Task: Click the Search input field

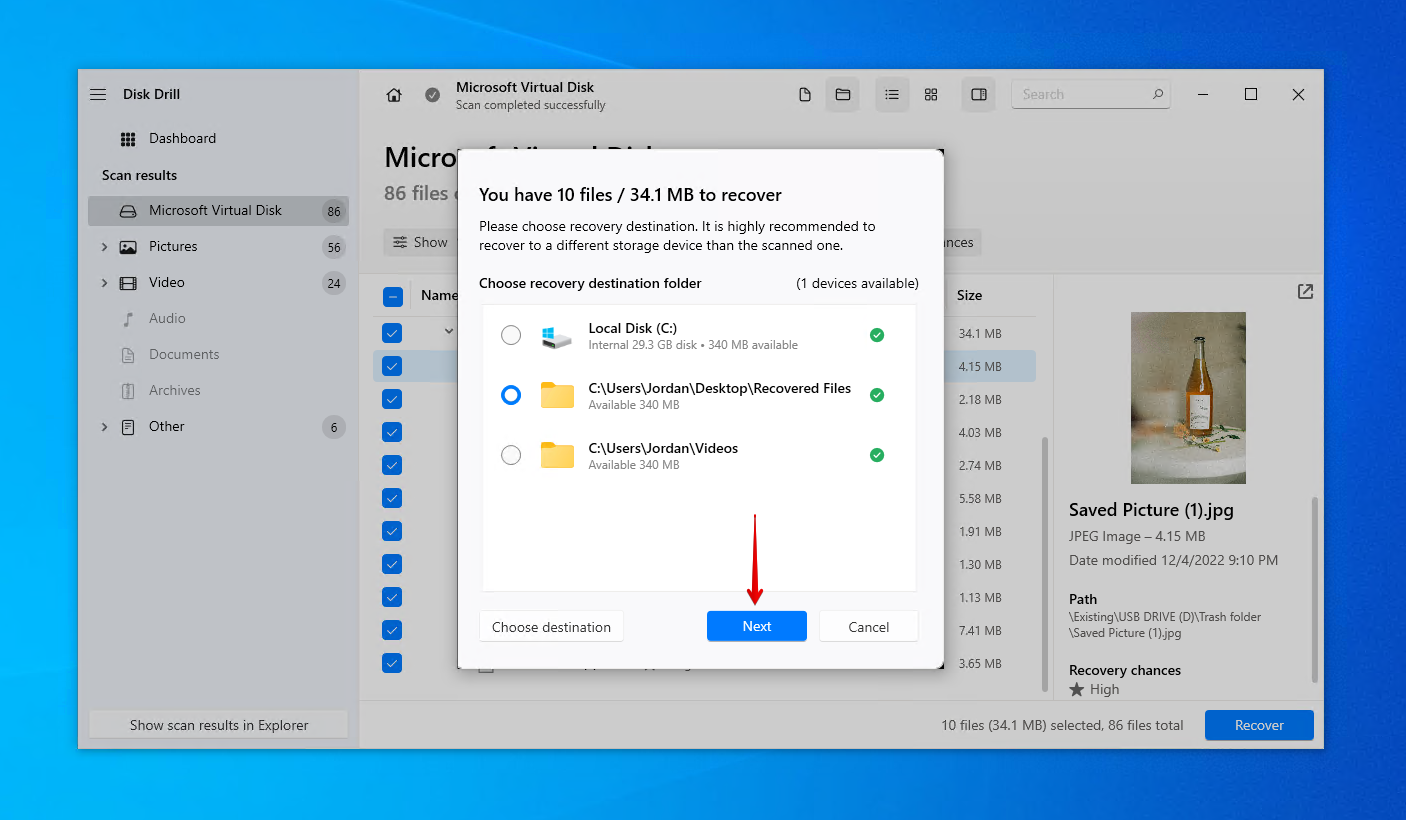Action: [1080, 95]
